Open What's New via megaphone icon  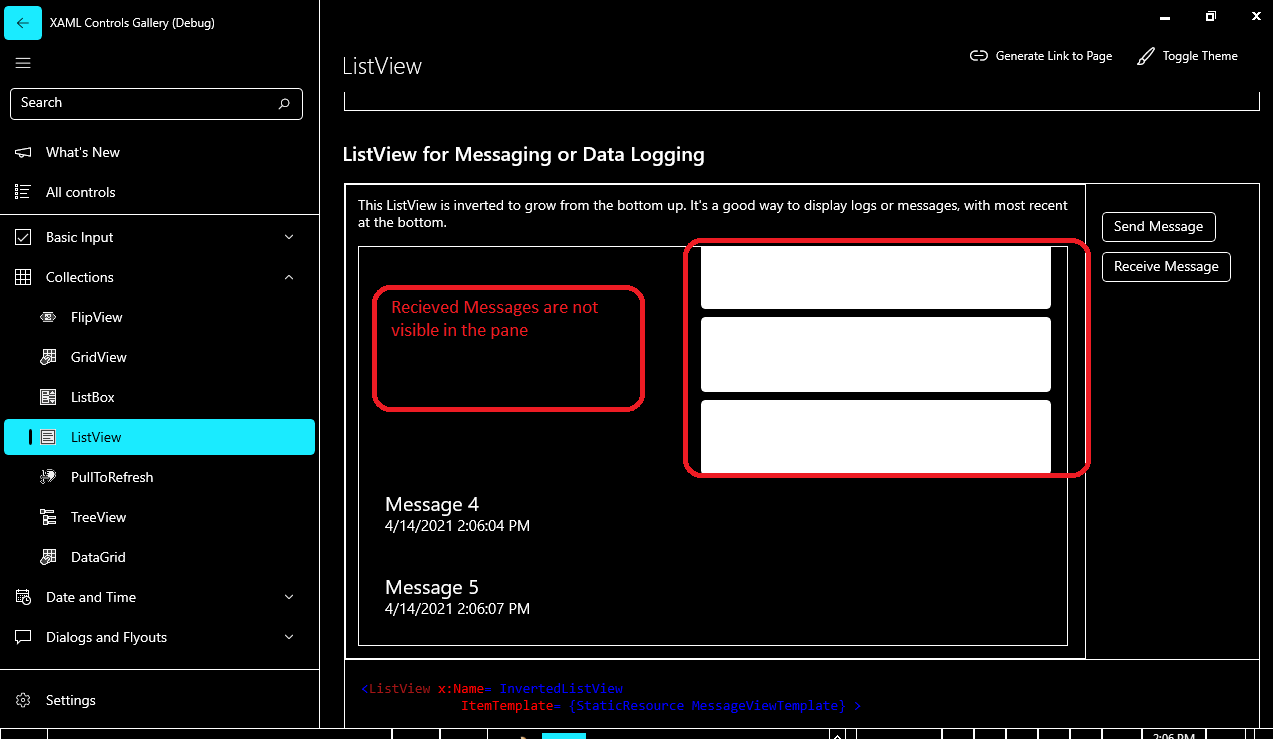(x=23, y=152)
